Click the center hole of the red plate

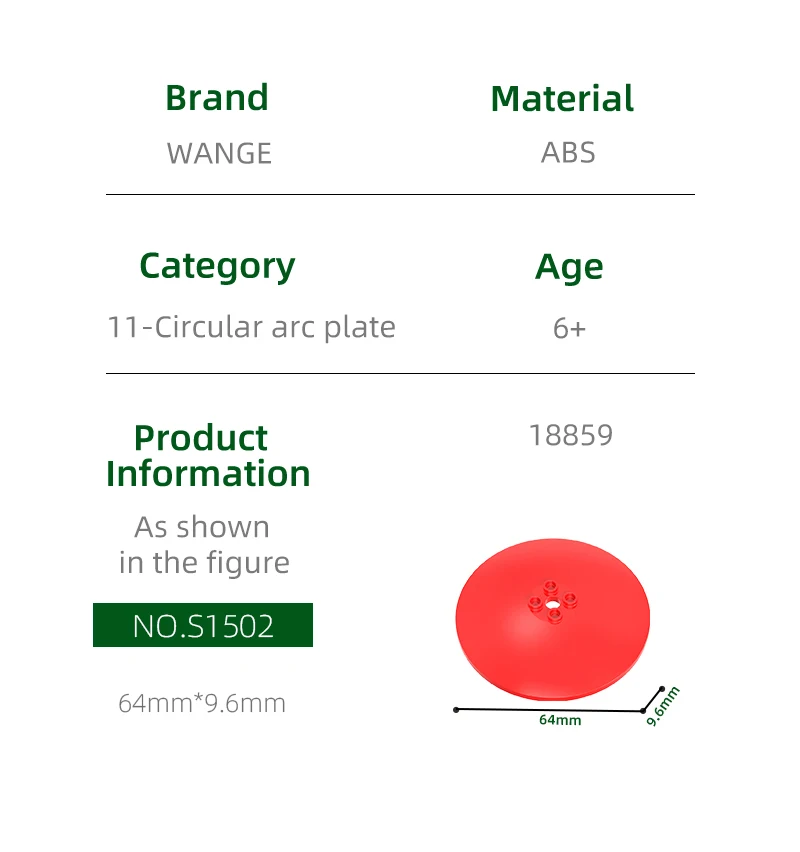tap(552, 602)
